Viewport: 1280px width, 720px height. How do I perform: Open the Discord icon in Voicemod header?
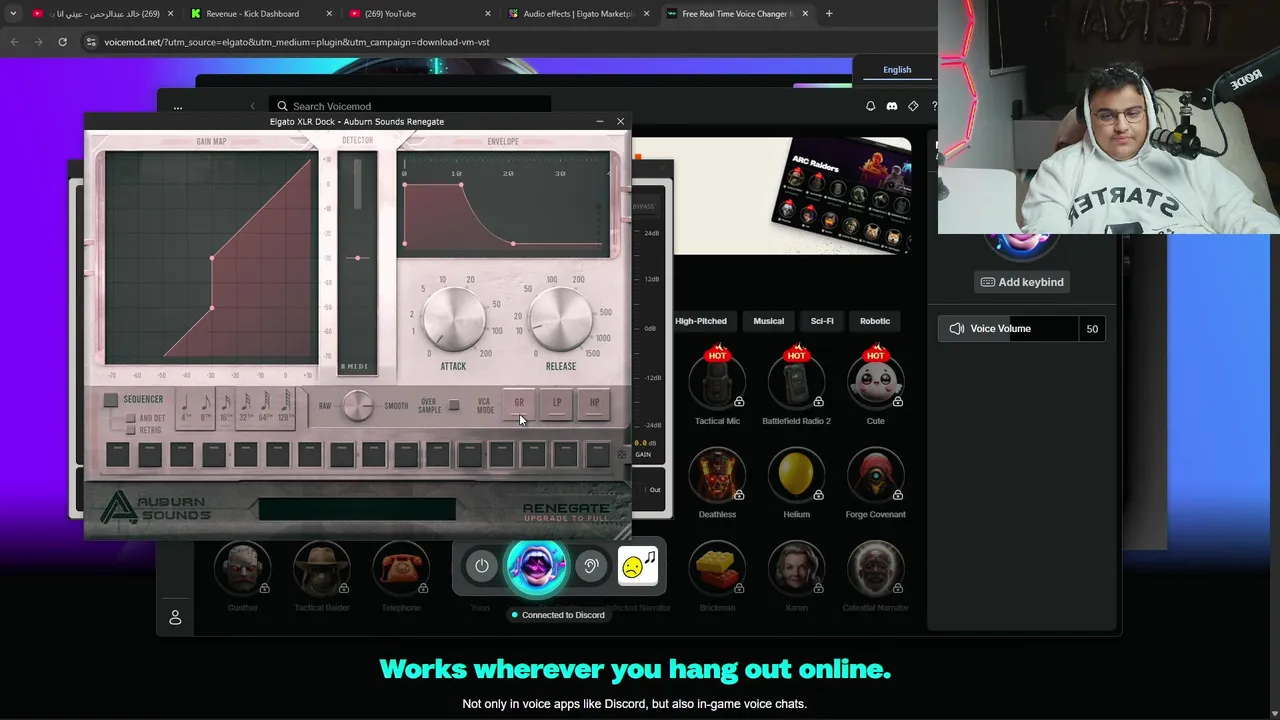tap(892, 106)
